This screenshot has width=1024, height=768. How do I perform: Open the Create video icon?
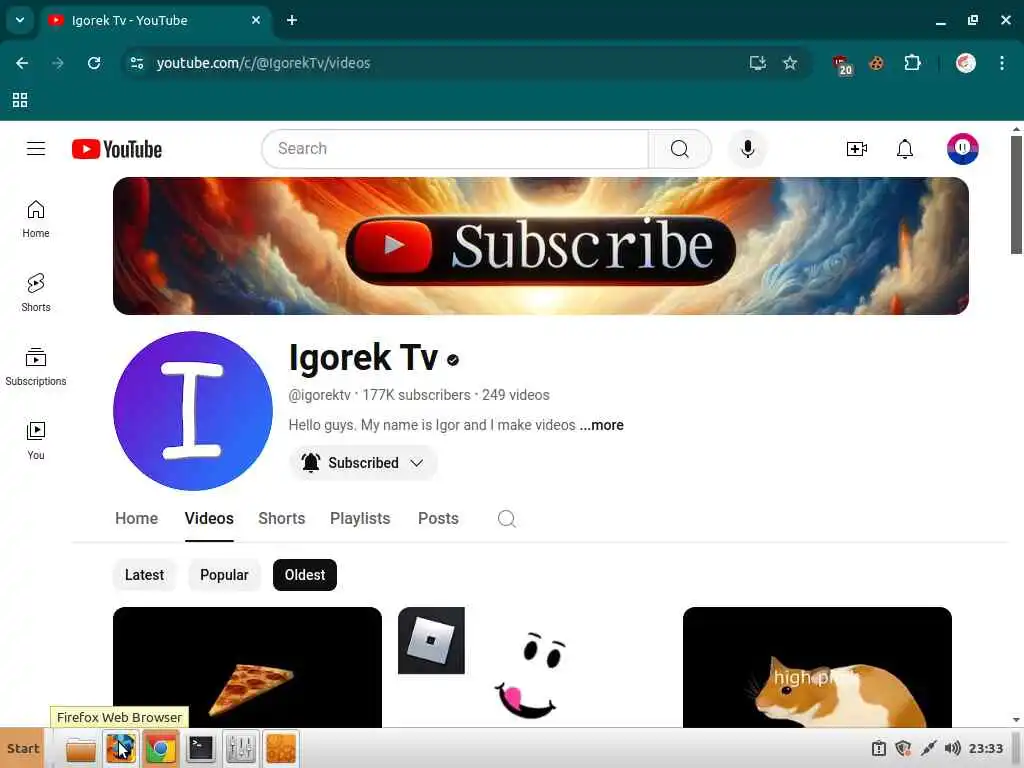(x=856, y=149)
